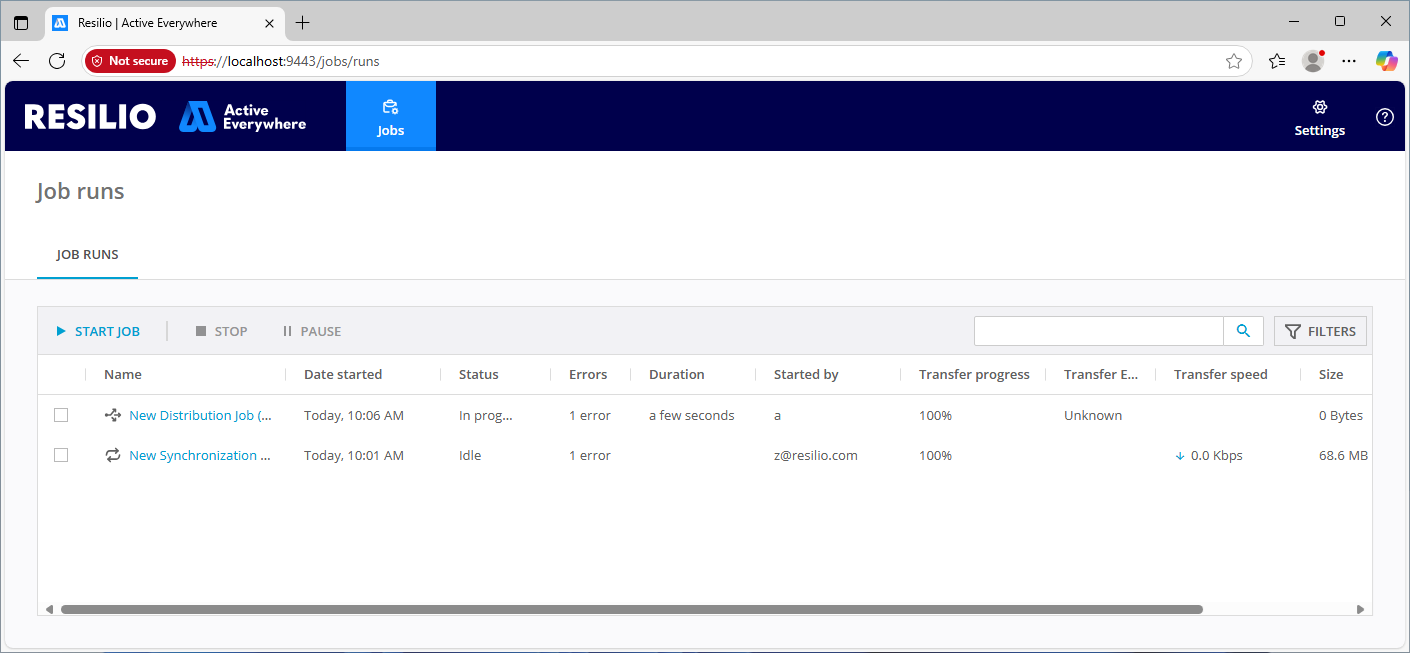Open the Settings gear in header
Viewport: 1410px width, 653px height.
click(1319, 117)
